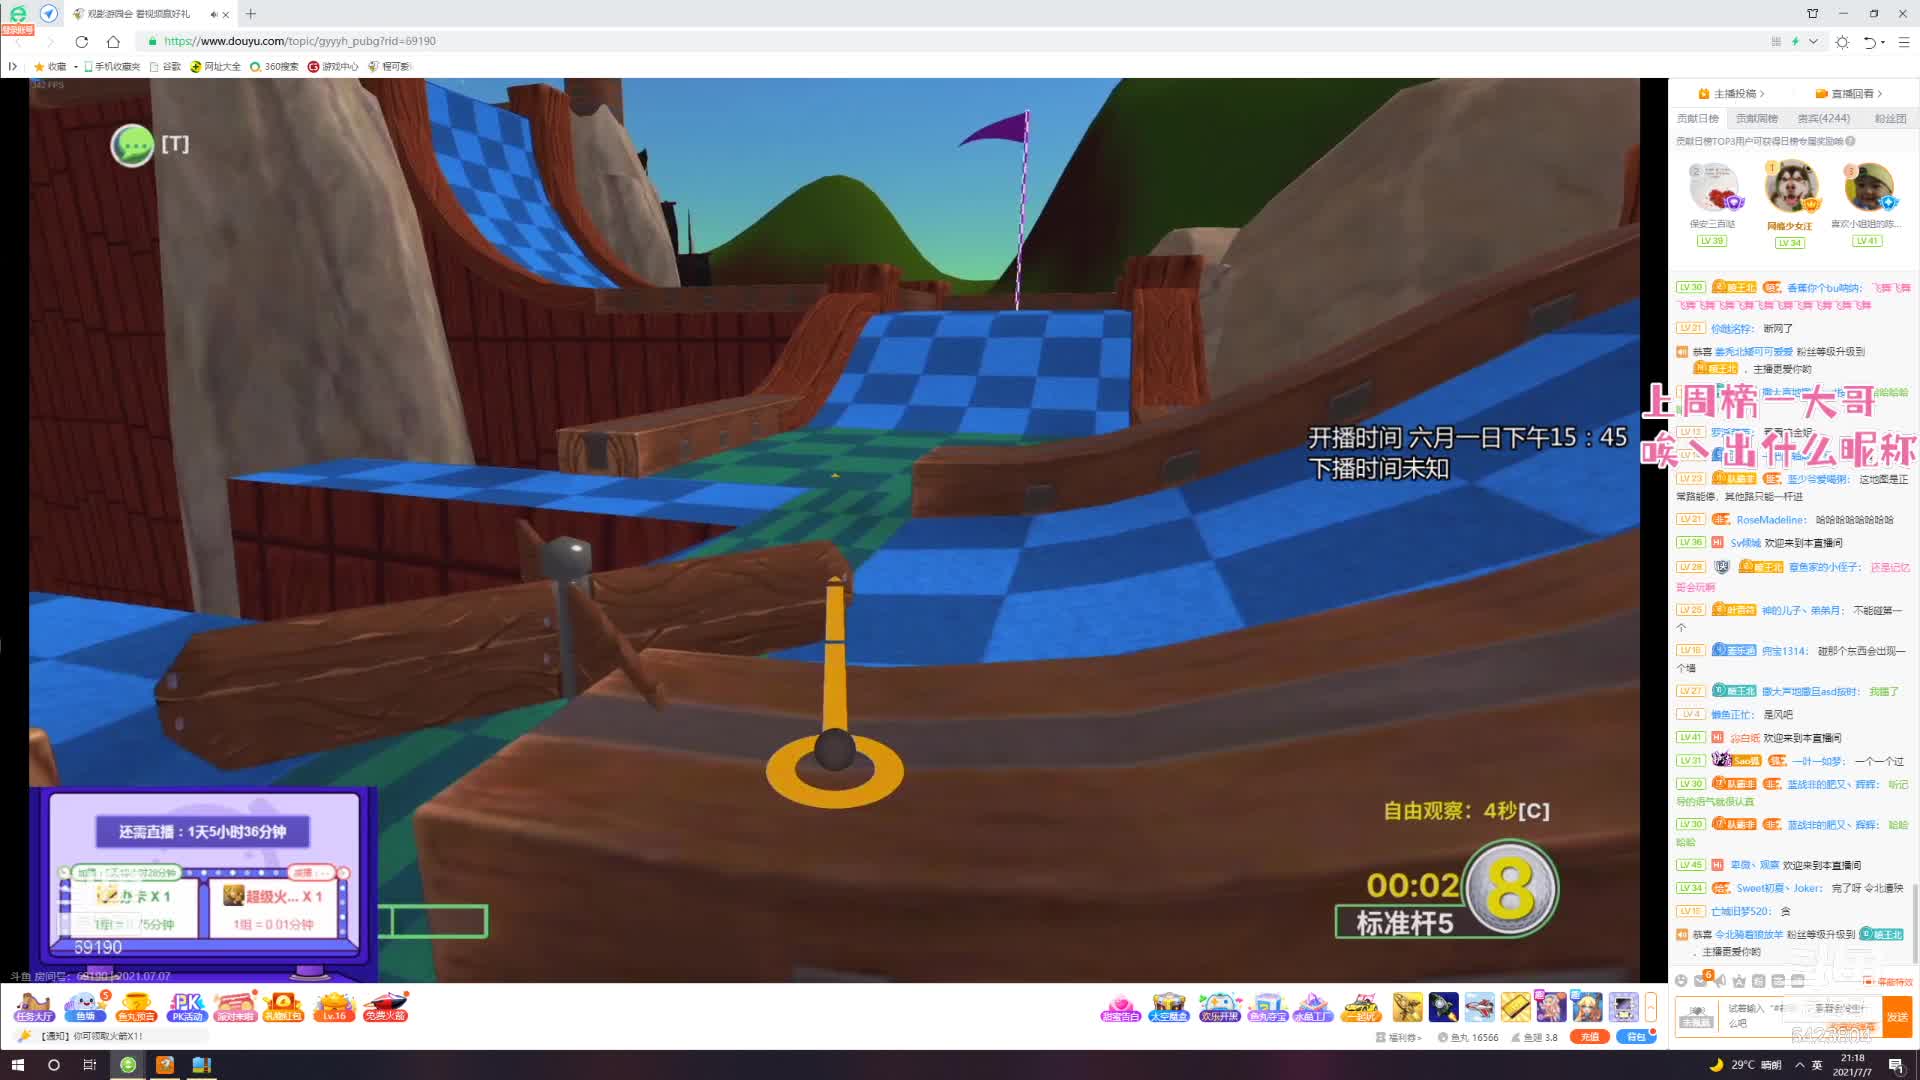Viewport: 1920px width, 1080px height.
Task: Switch to the 贵宾(4244) tab
Action: click(1823, 118)
